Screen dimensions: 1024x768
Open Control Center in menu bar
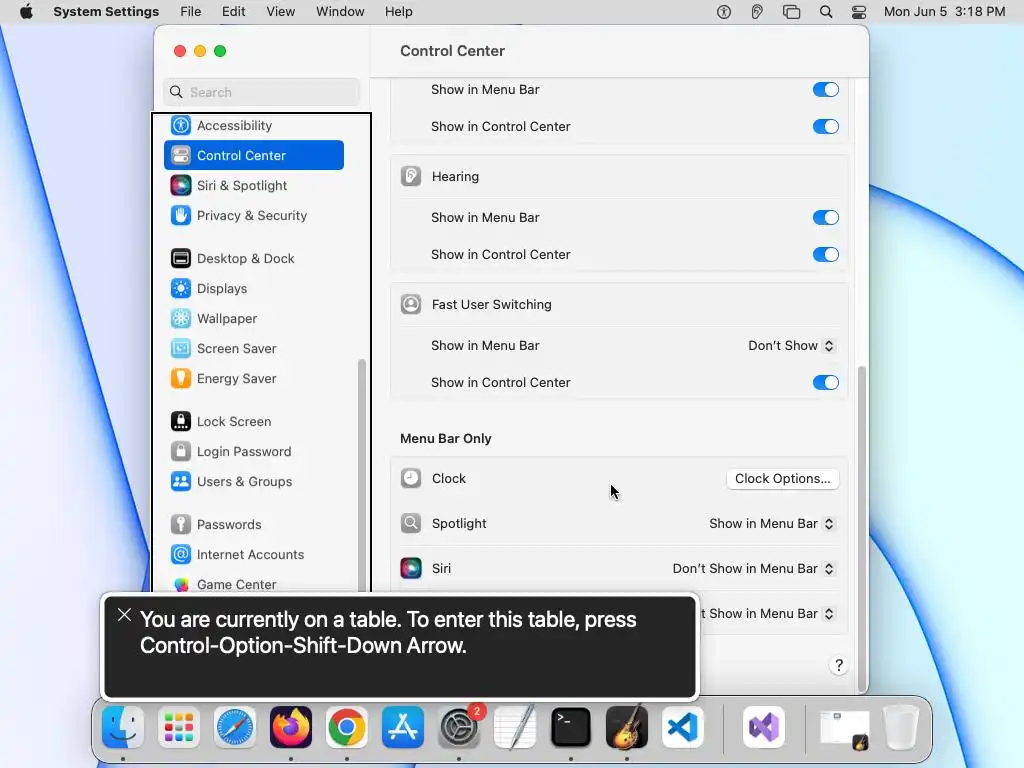(859, 12)
